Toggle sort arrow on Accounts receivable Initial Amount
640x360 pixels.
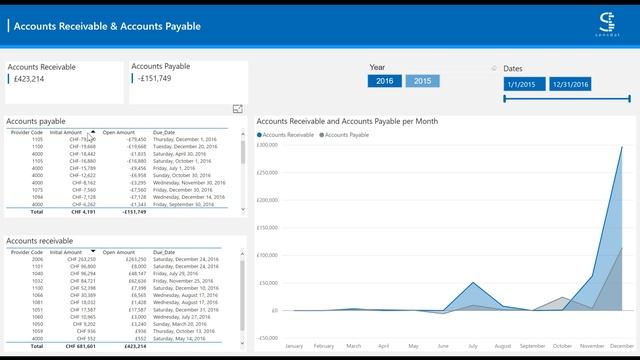tap(93, 251)
